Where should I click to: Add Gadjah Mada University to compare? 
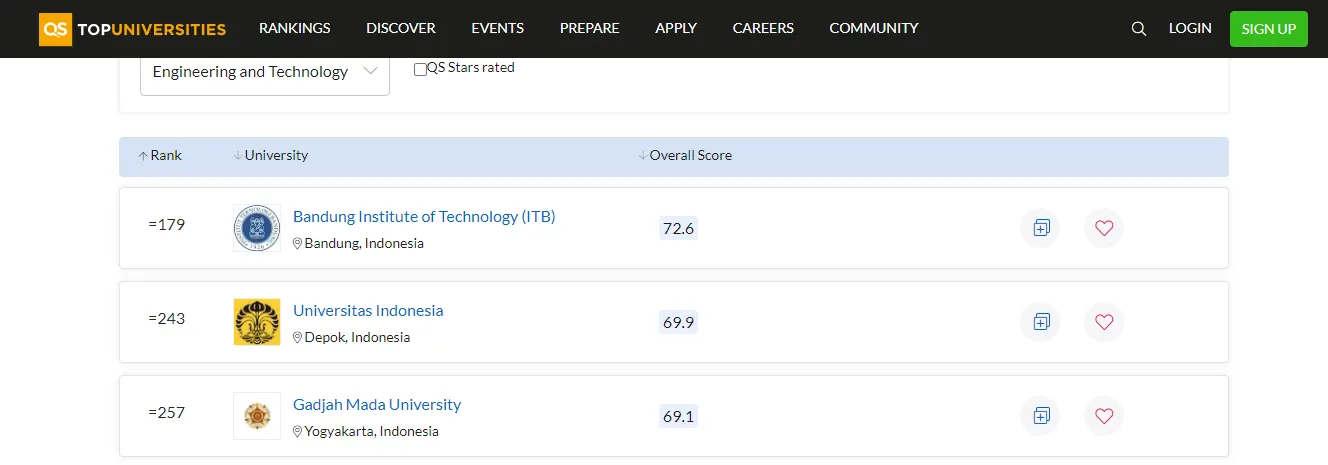[1040, 416]
